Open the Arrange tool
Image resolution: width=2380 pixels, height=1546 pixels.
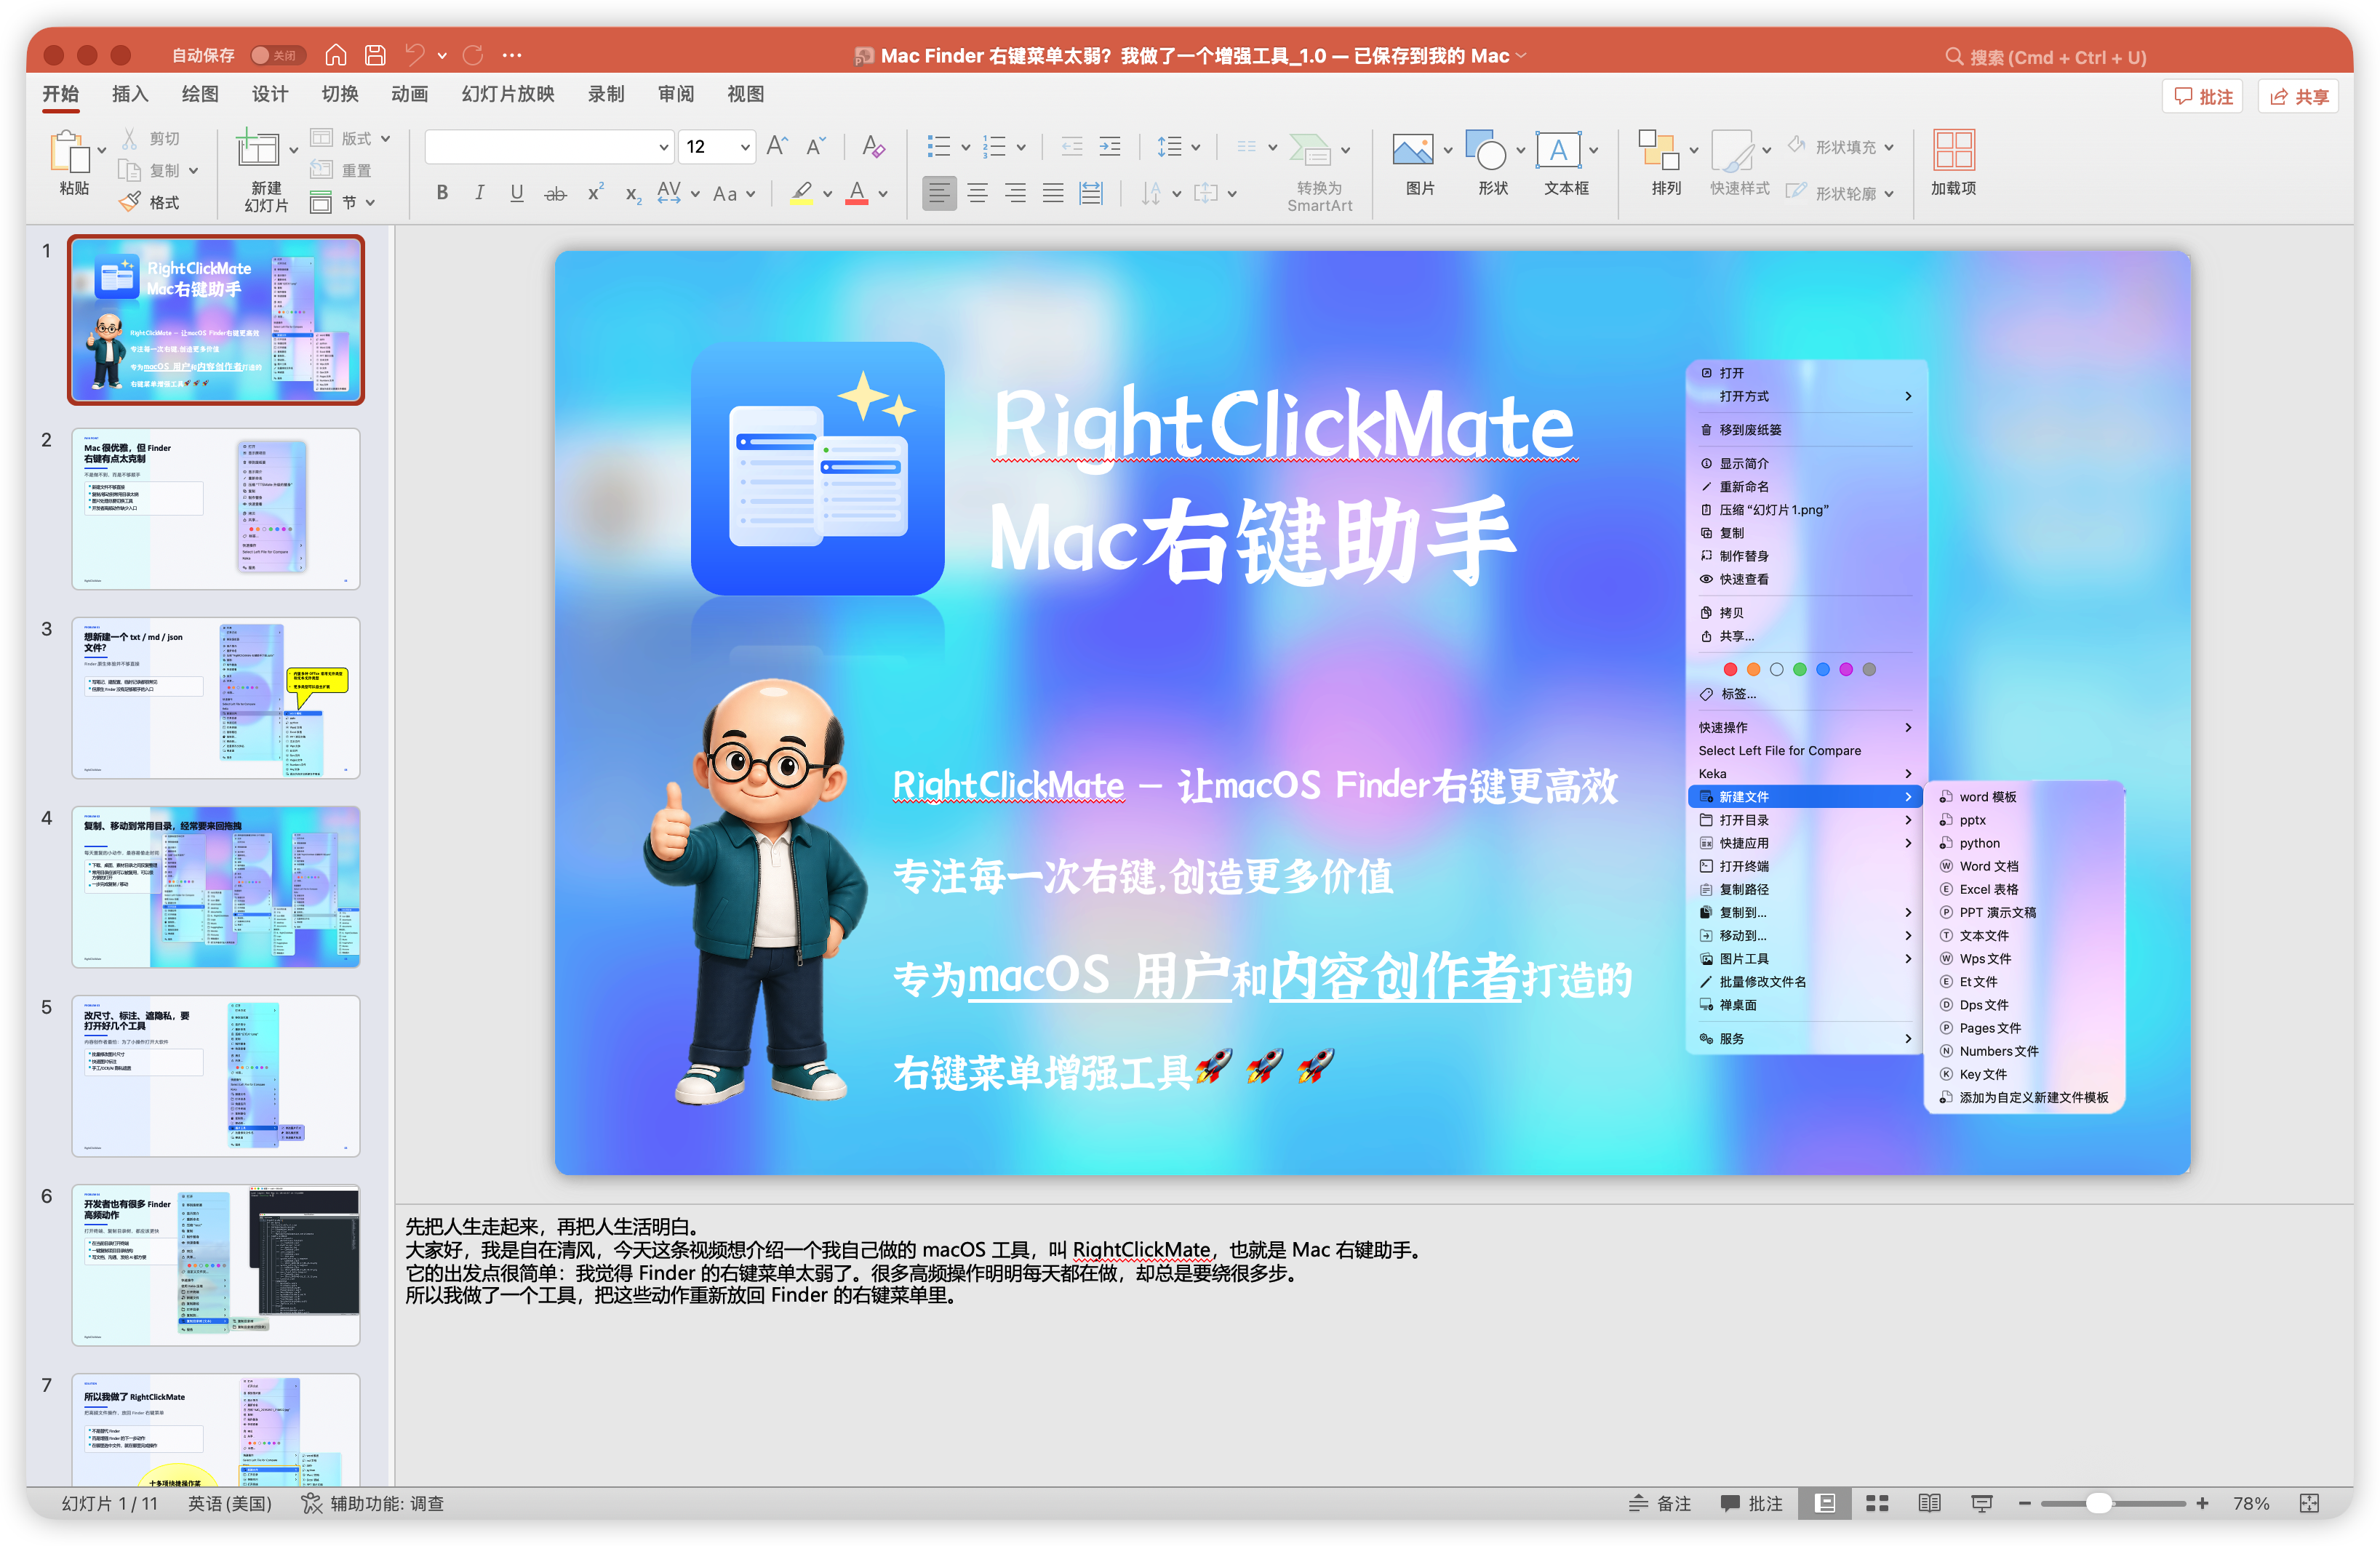tap(1659, 150)
